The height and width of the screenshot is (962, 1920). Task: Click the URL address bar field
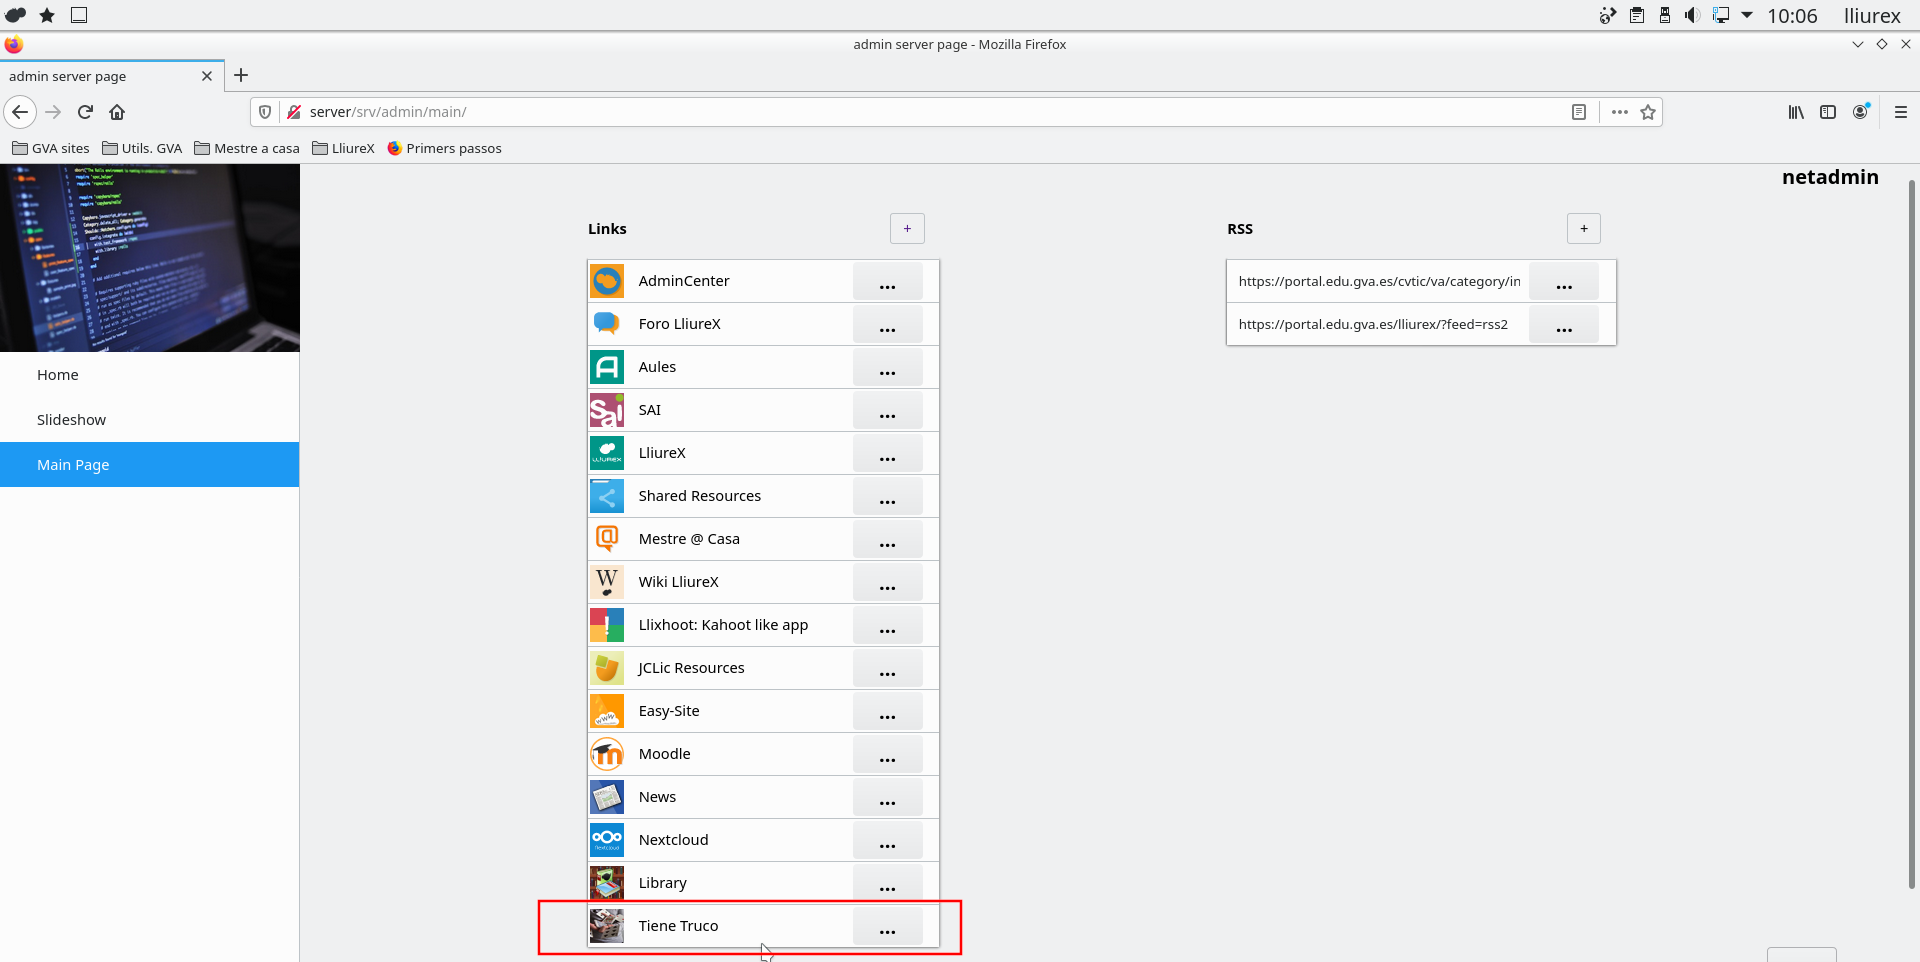click(900, 112)
